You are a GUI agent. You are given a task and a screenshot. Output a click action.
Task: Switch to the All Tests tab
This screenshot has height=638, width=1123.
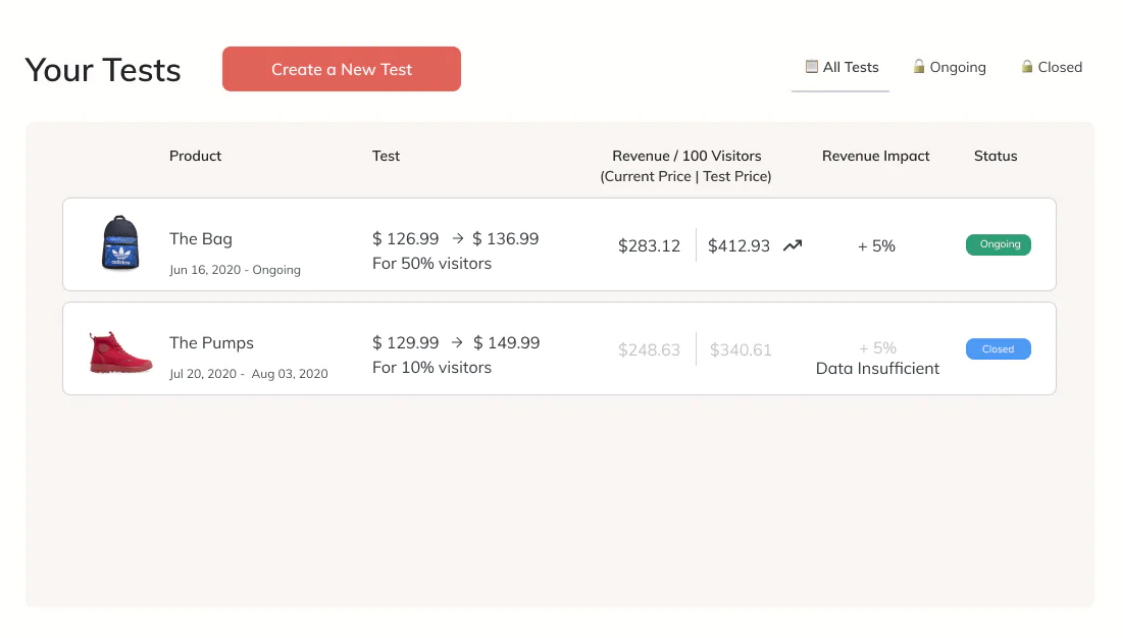[841, 67]
